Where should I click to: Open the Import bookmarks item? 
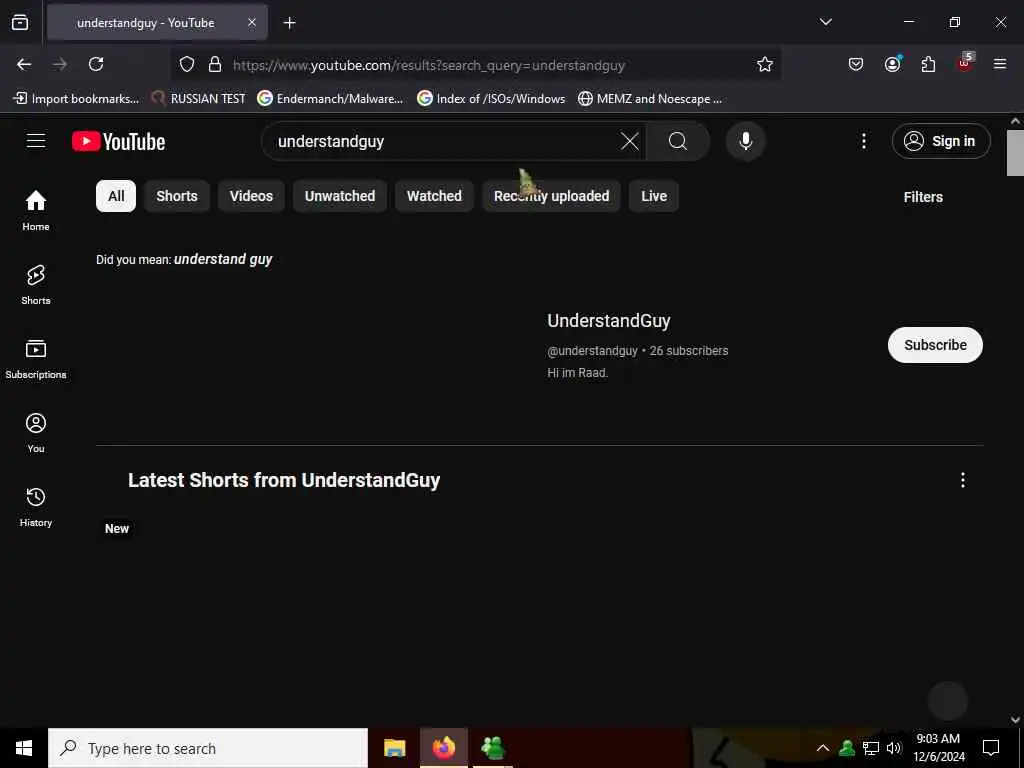(x=76, y=99)
